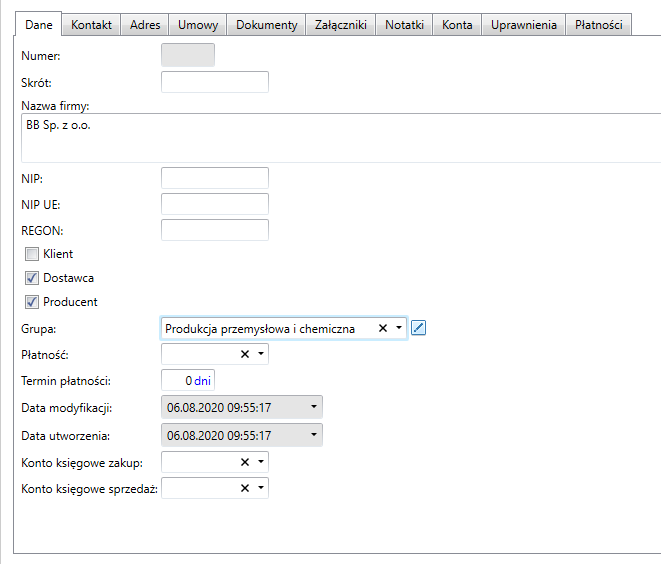Viewport: 670px width, 564px height.
Task: Expand Data utworzenia date dropdown
Action: coord(315,435)
